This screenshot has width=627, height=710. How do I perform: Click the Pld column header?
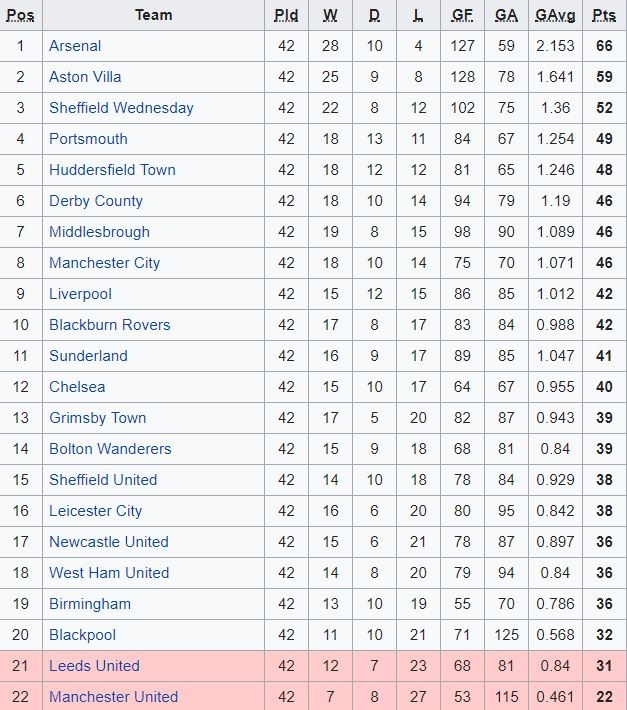[286, 15]
